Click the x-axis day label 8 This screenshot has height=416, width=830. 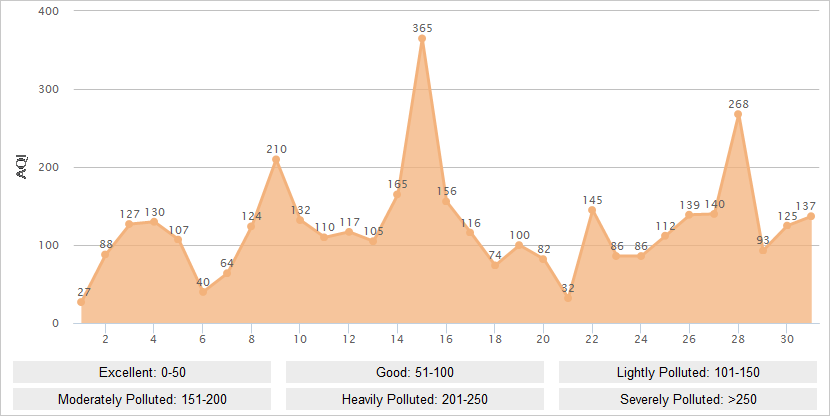coord(251,339)
